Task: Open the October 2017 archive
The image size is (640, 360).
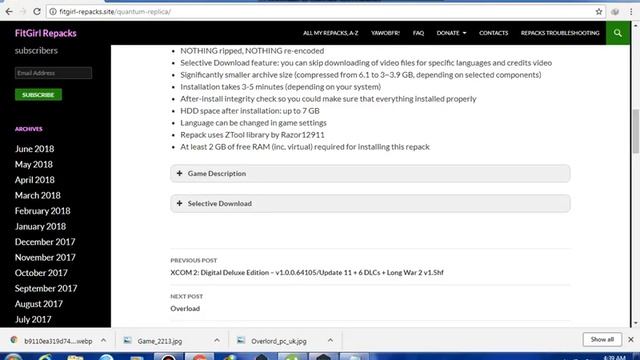Action: [41, 273]
